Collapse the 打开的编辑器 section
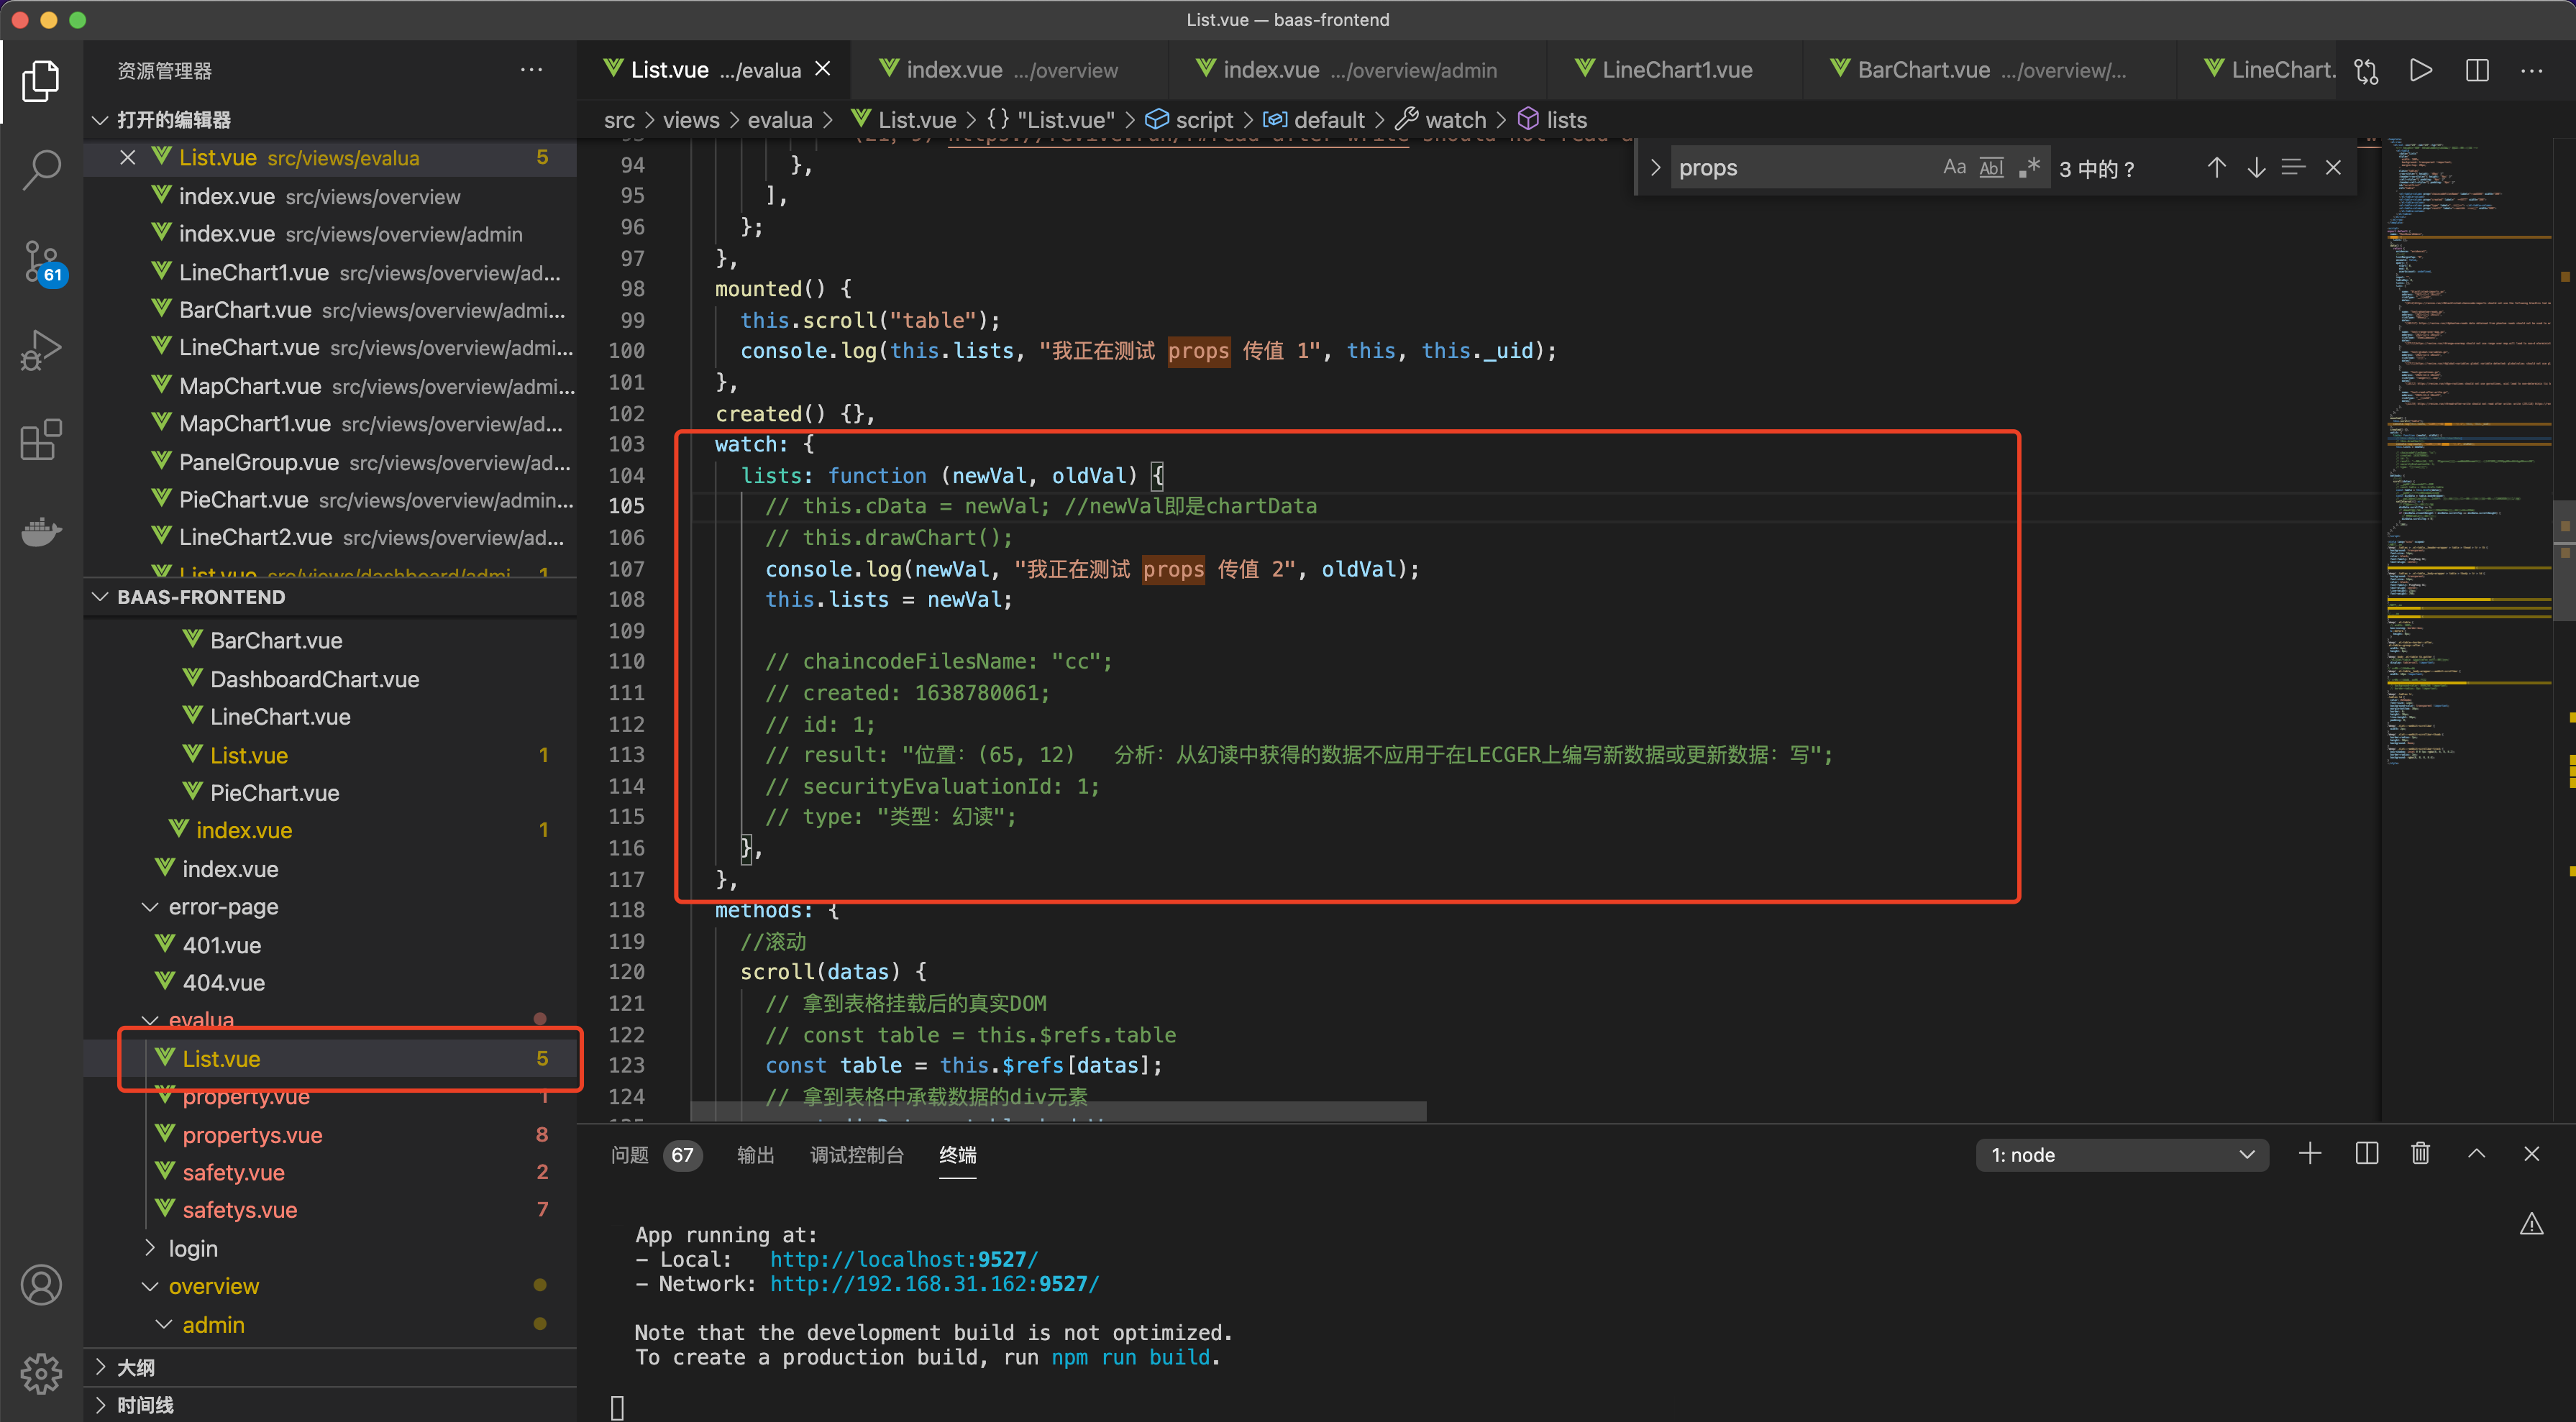This screenshot has height=1422, width=2576. (x=173, y=120)
